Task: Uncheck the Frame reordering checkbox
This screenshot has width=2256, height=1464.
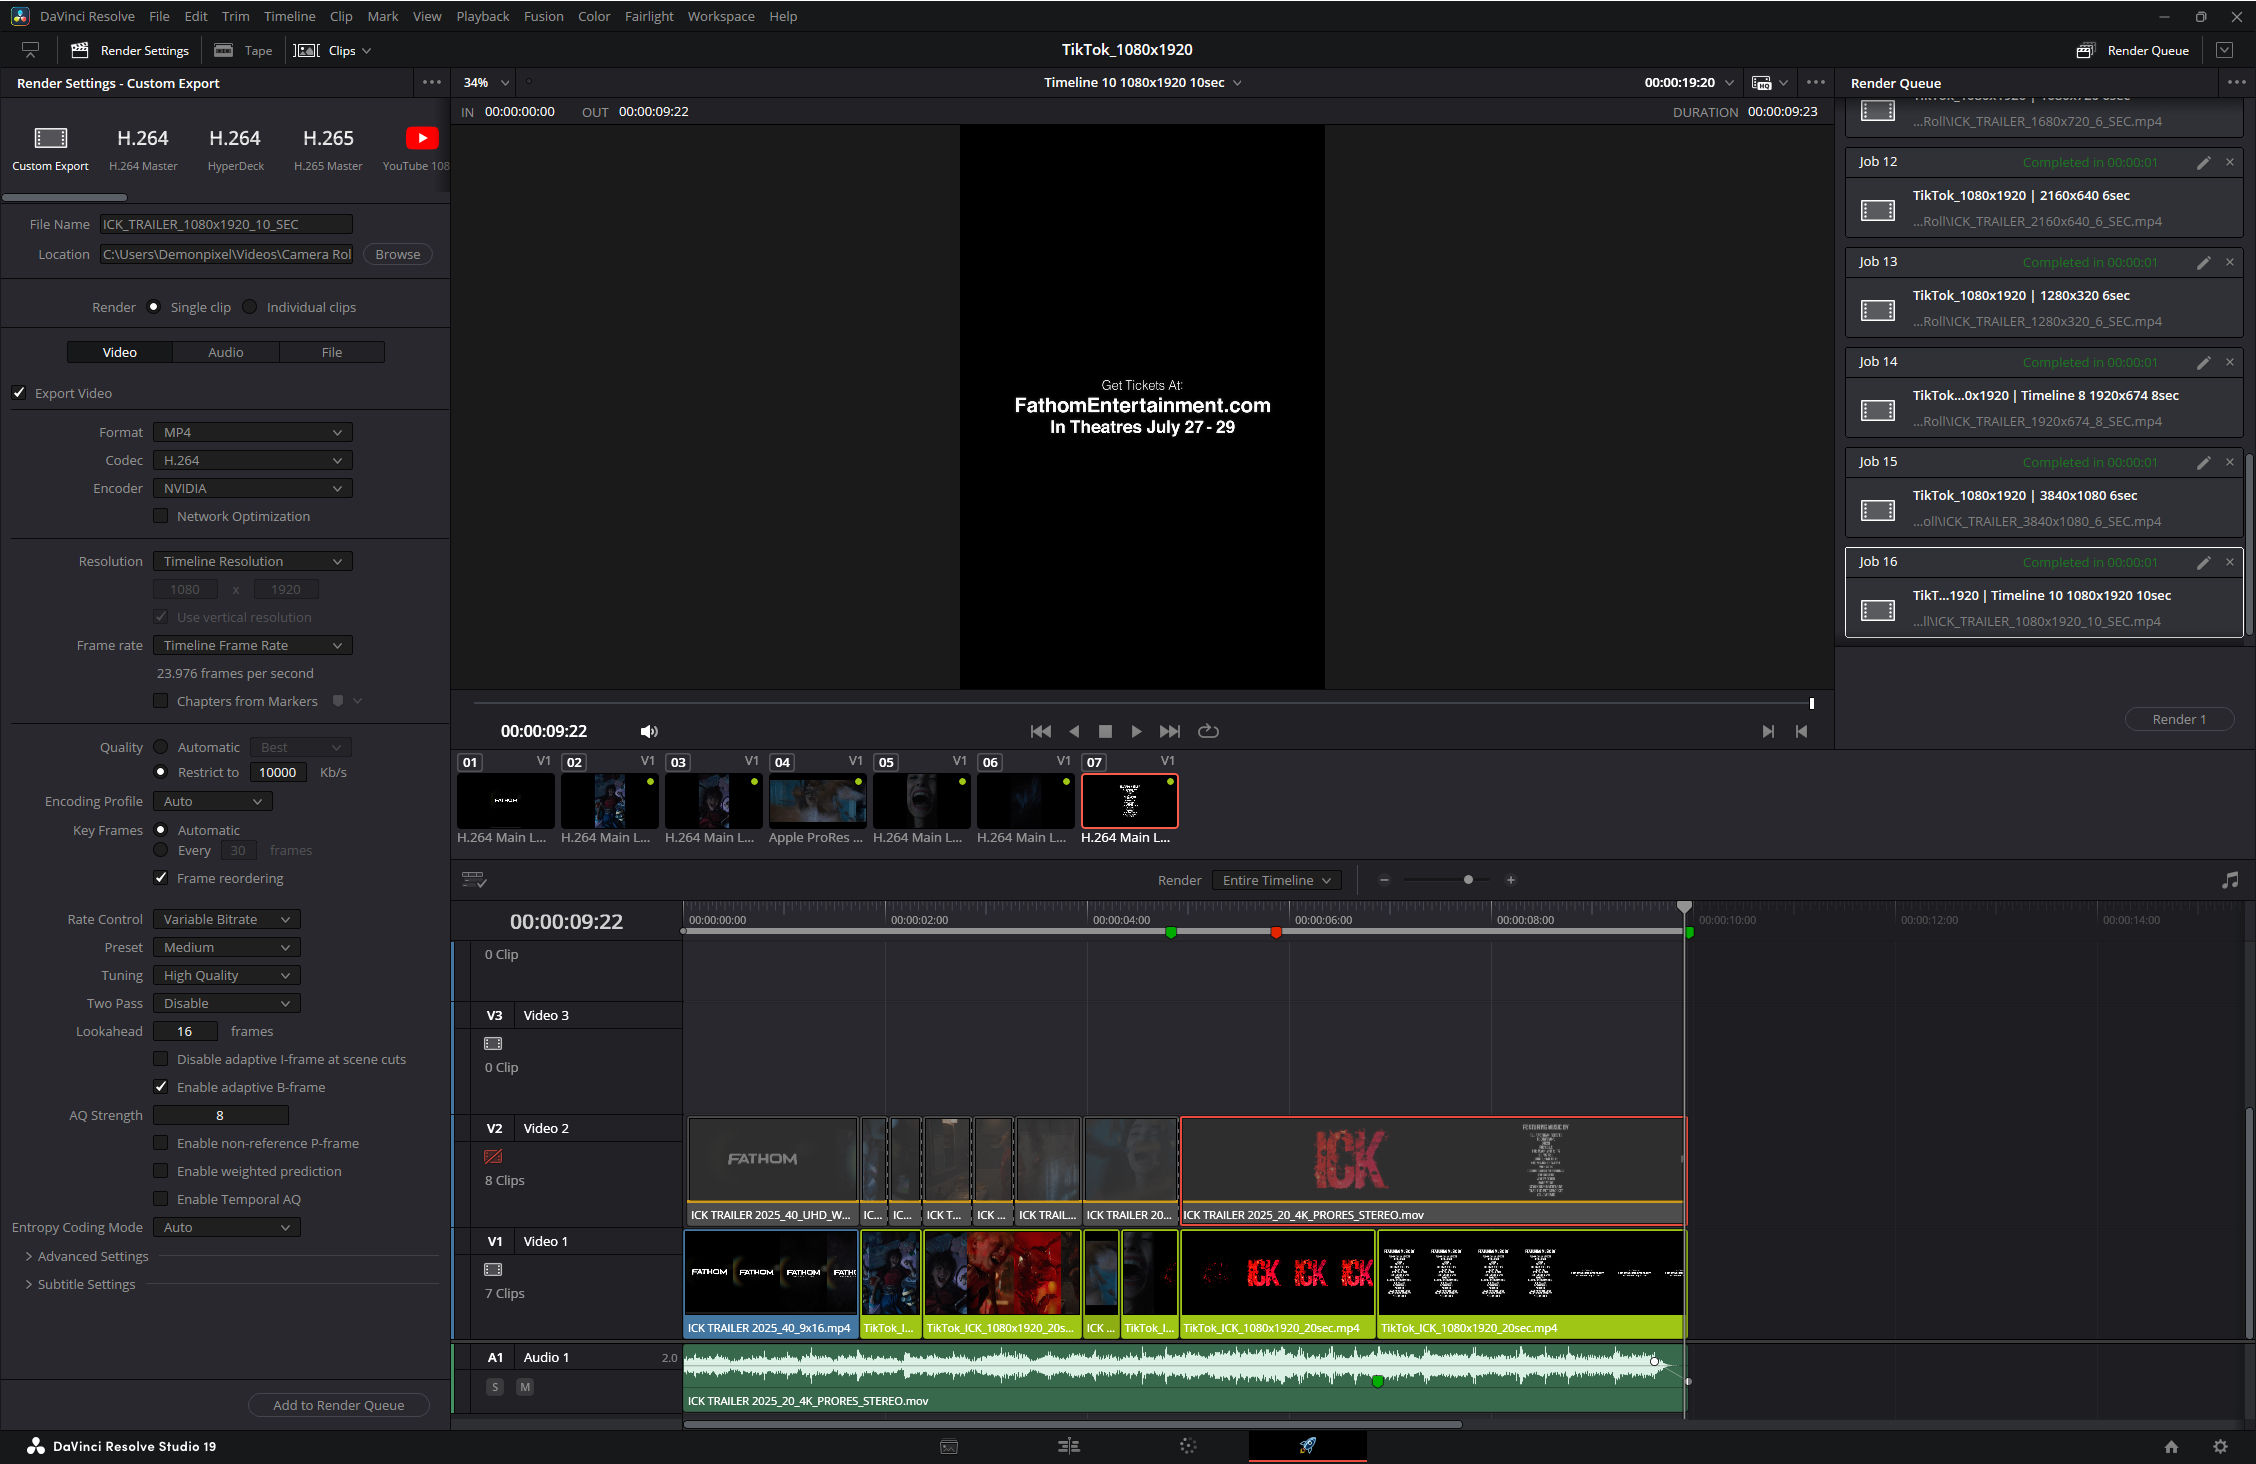Action: coord(161,878)
